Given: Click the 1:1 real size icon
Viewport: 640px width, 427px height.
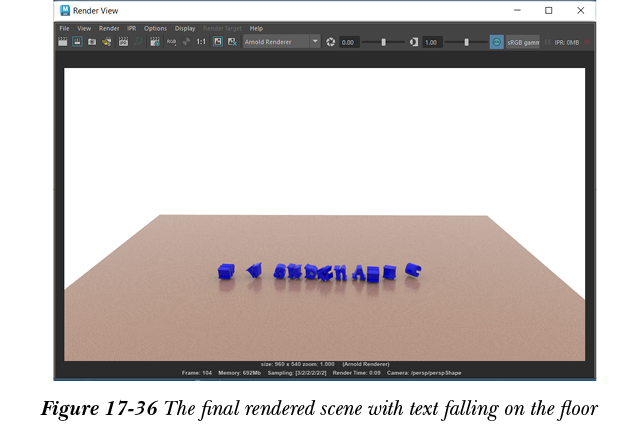Looking at the screenshot, I should coord(201,42).
